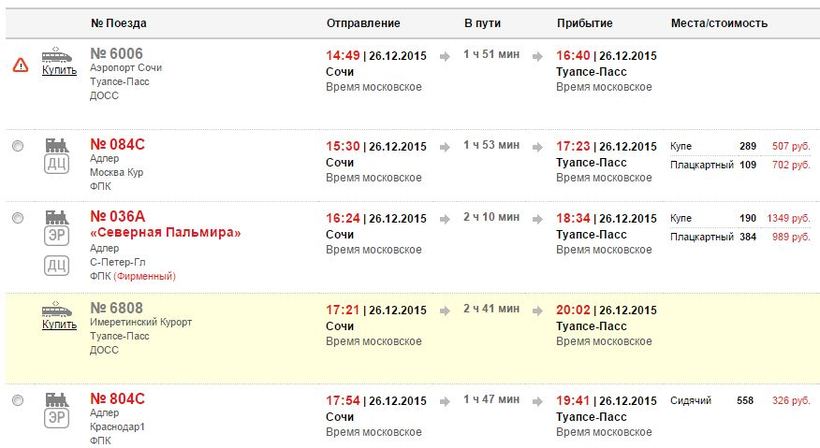Select the radio button for train 084С

coord(17,147)
